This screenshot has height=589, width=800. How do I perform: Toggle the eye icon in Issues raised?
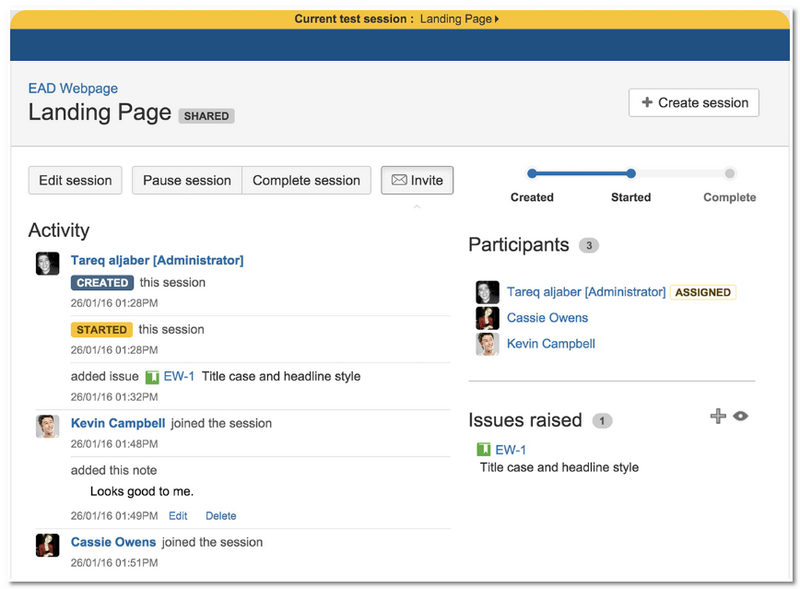[x=740, y=416]
